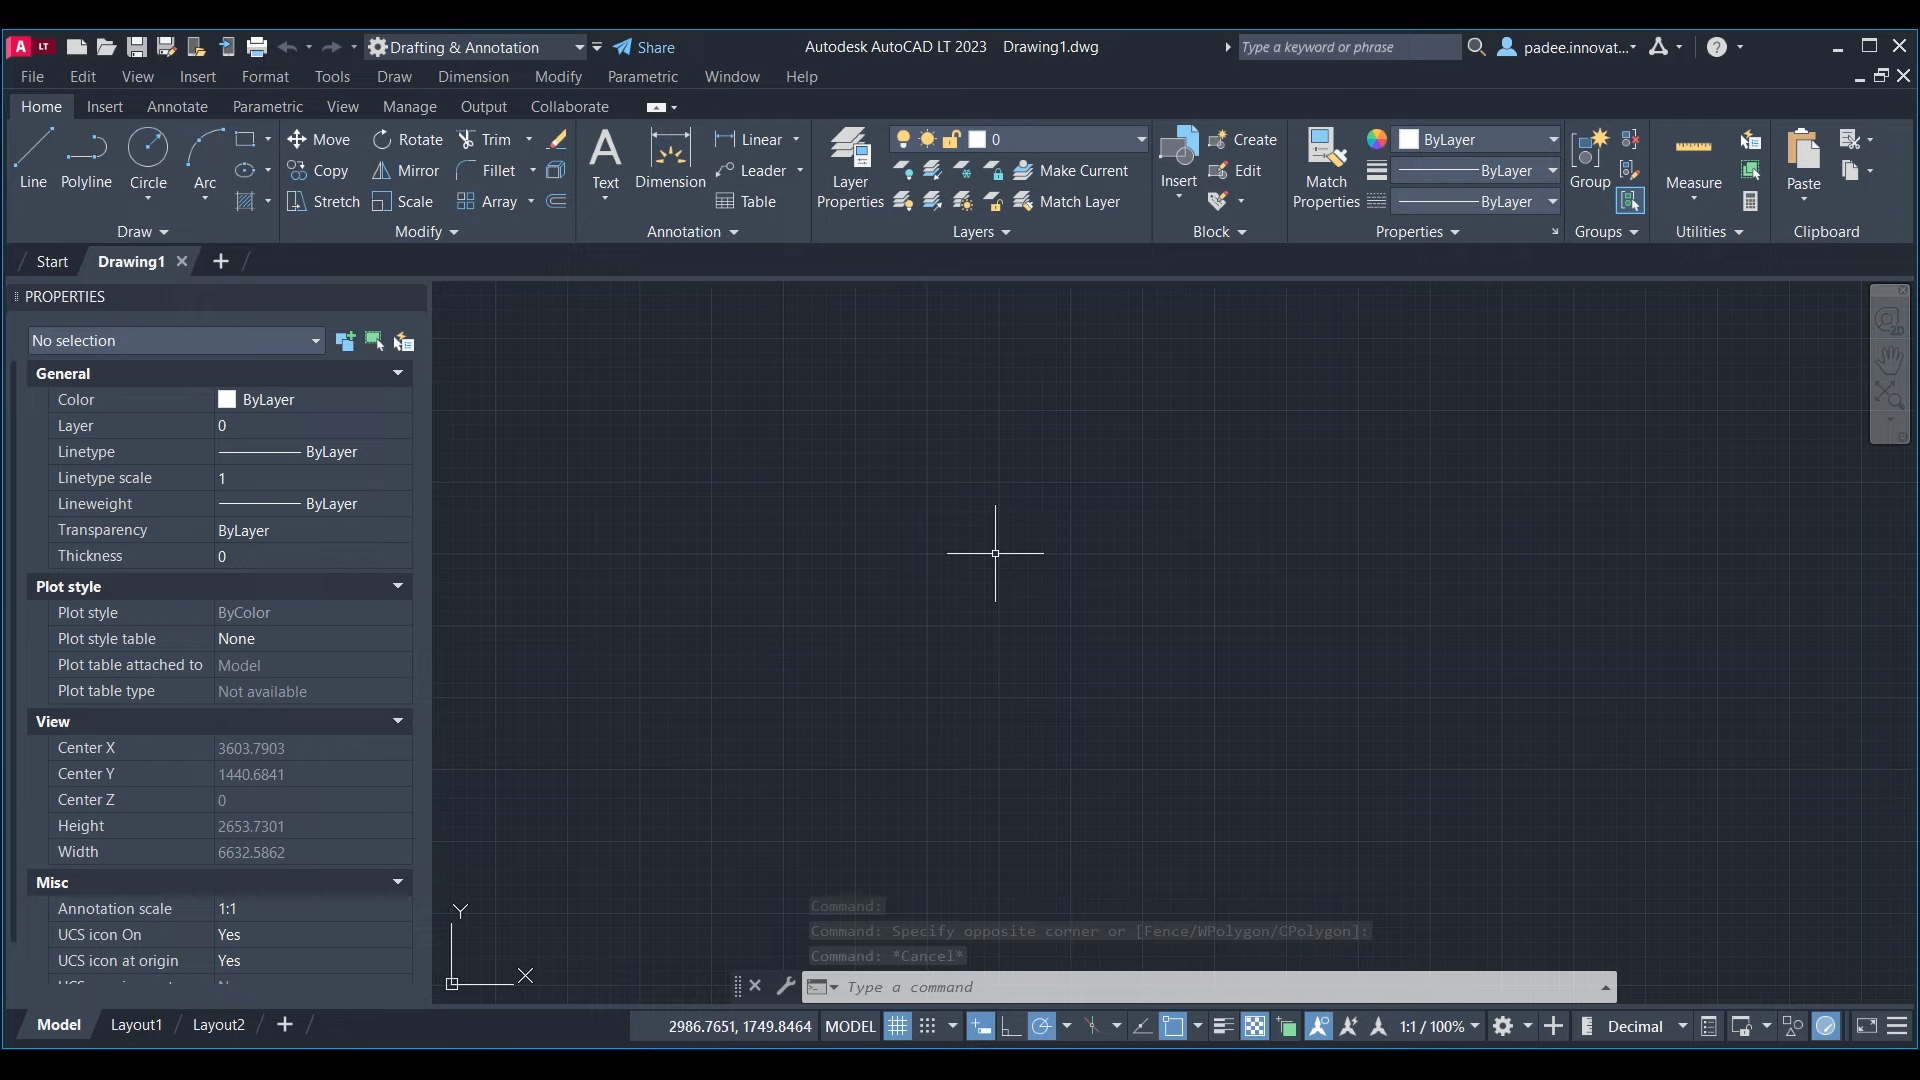This screenshot has height=1080, width=1920.
Task: Select the Polyline tool
Action: click(86, 158)
